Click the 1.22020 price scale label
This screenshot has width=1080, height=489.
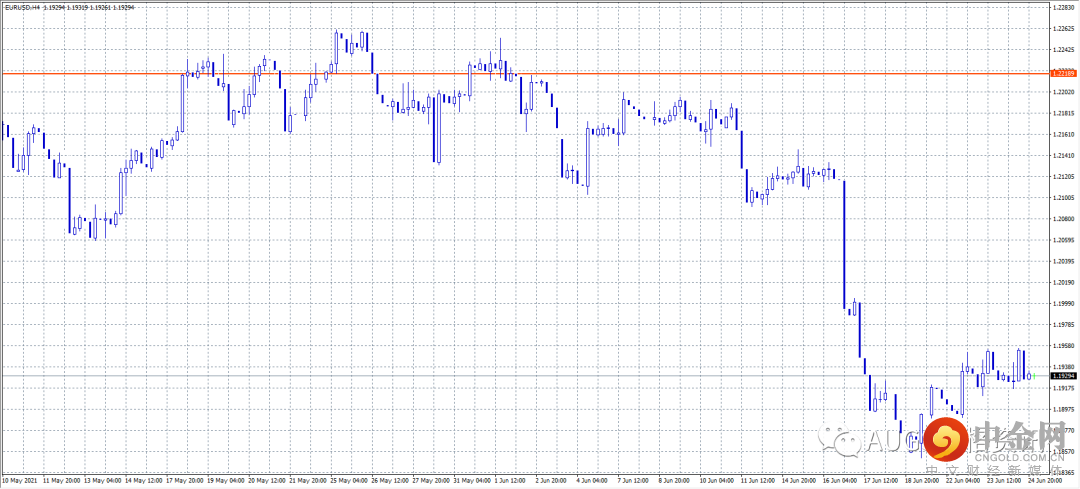(1064, 92)
